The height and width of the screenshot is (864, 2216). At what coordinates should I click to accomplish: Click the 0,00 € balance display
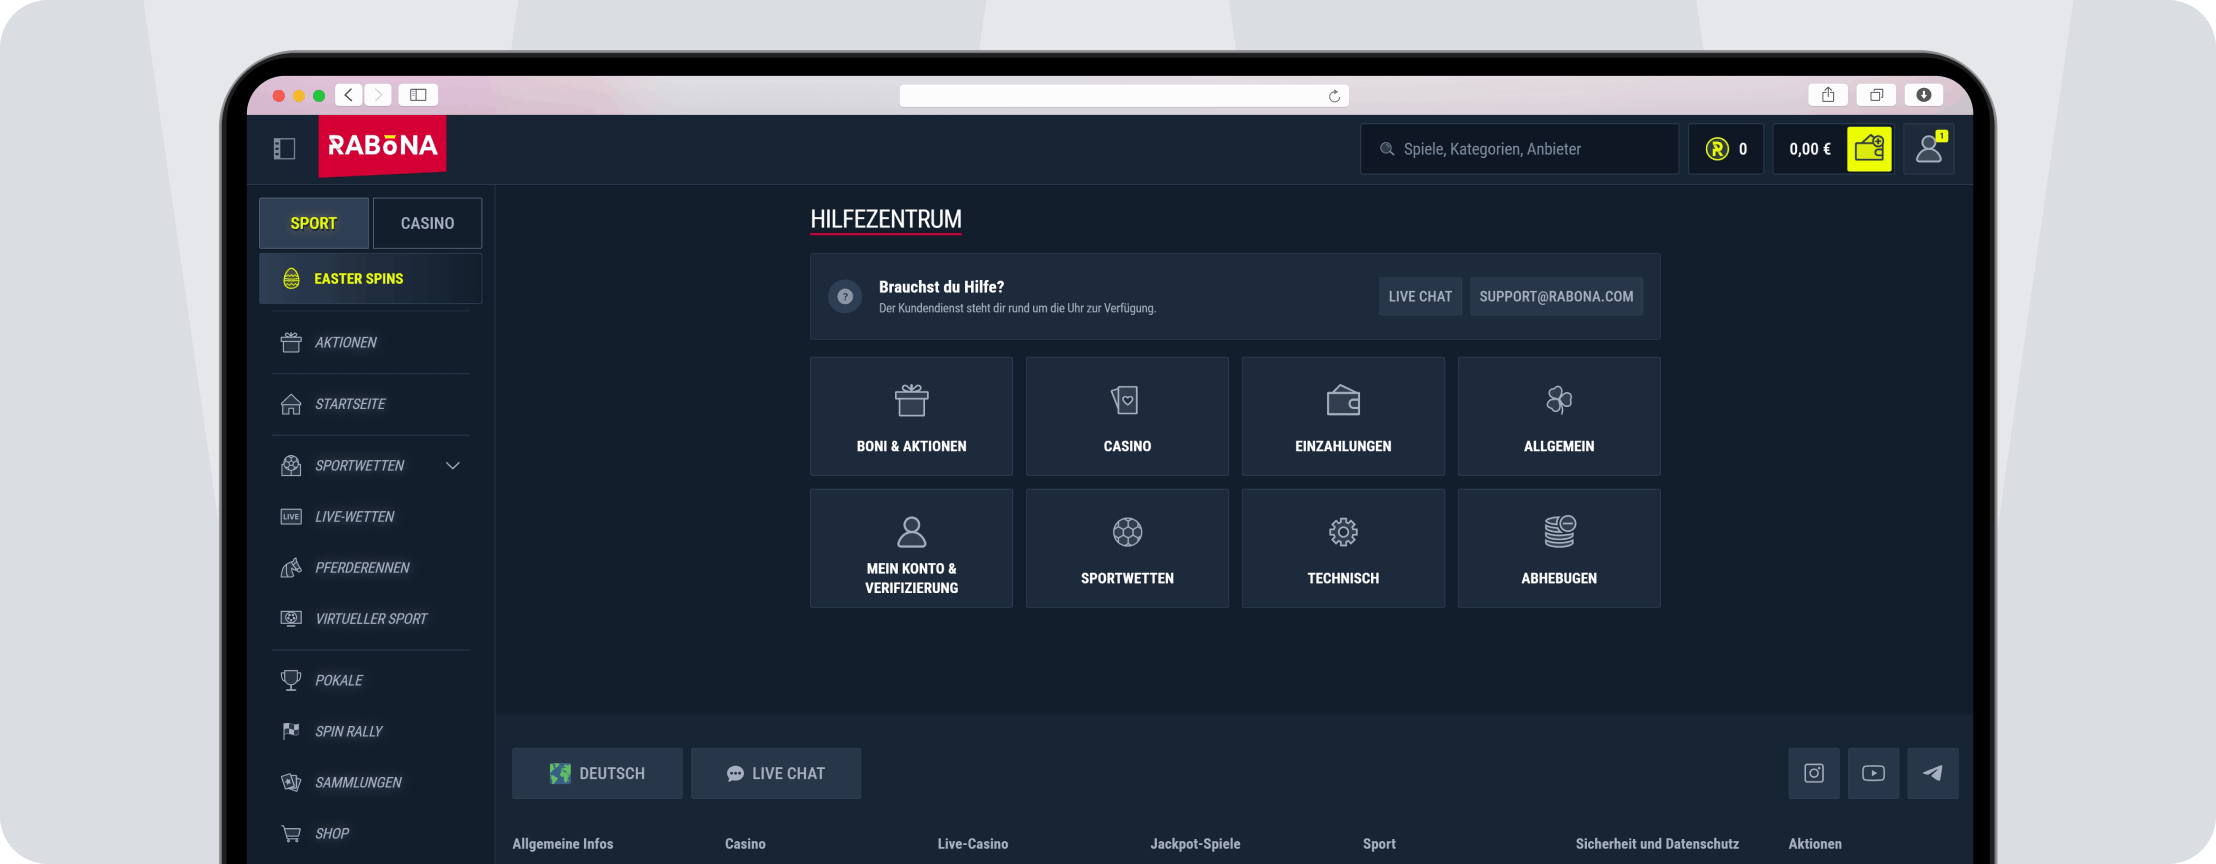click(1810, 149)
